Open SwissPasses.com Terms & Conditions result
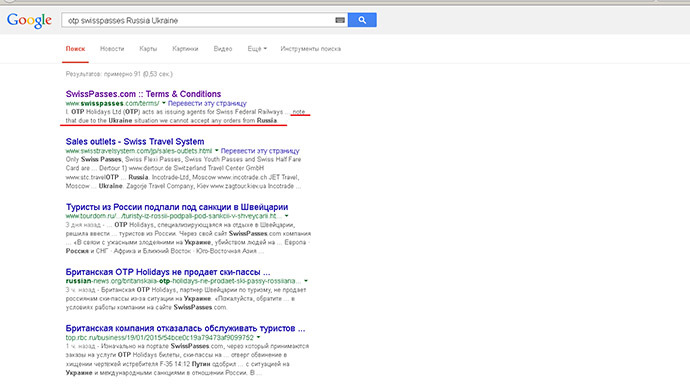The height and width of the screenshot is (388, 690). (143, 94)
